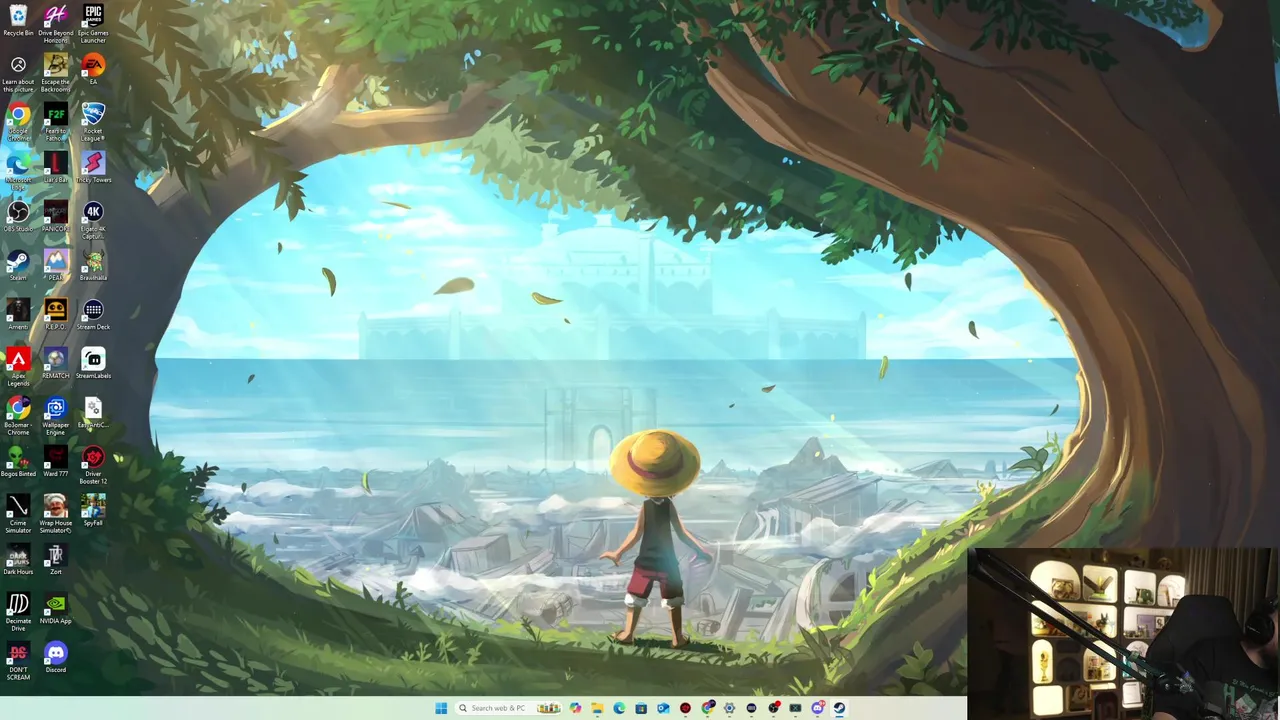Open the Steam desktop shortcut

[x=18, y=265]
